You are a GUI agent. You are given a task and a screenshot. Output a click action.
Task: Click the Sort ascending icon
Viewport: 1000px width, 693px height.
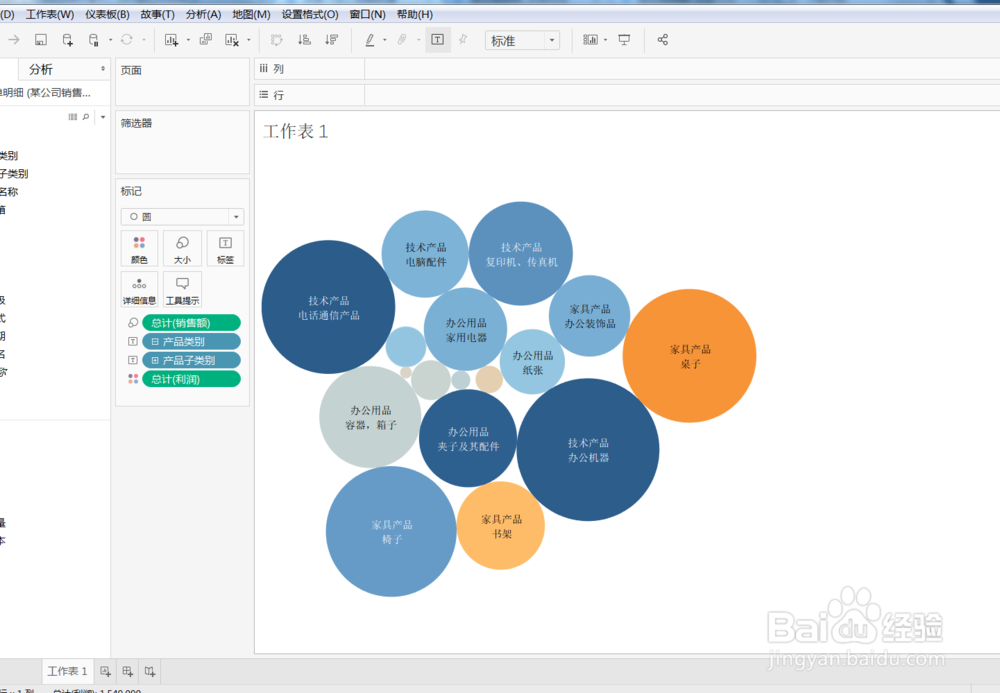coord(304,40)
